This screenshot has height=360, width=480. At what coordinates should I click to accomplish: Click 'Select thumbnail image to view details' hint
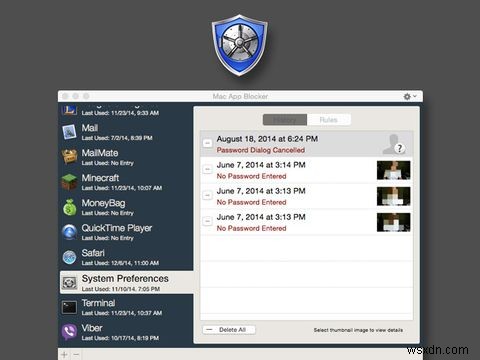(x=358, y=330)
